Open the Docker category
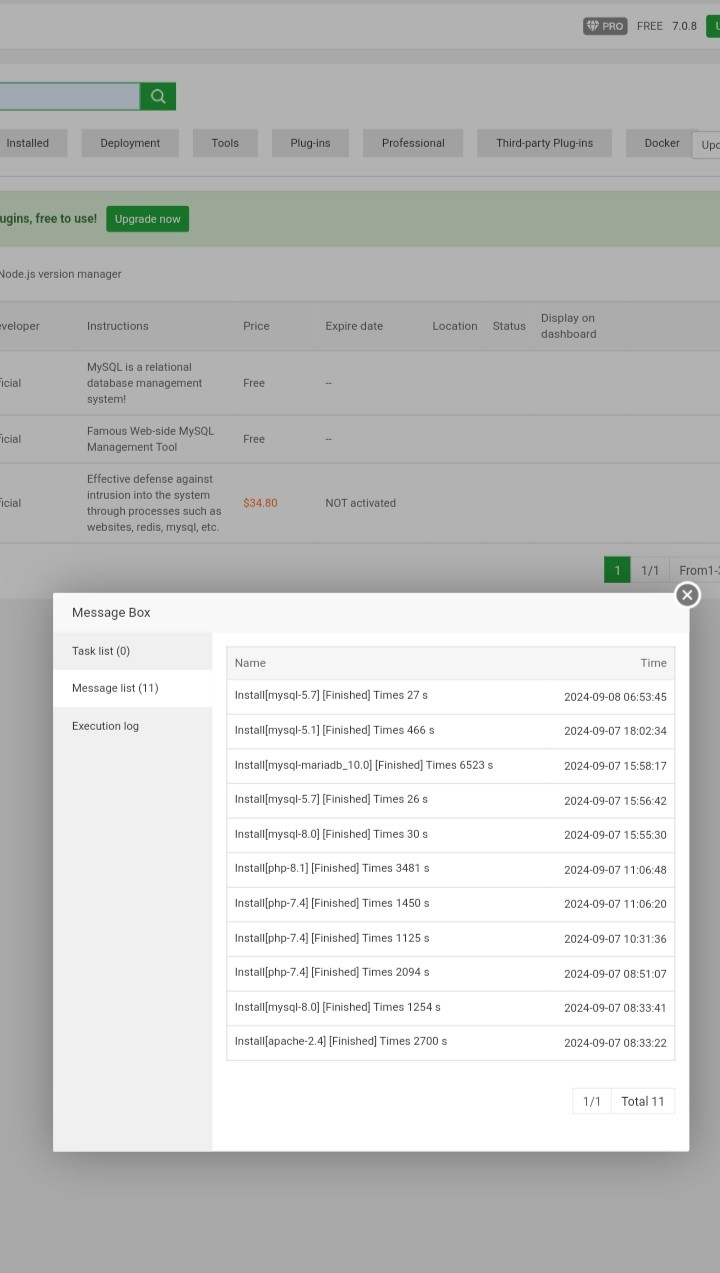The width and height of the screenshot is (720, 1273). tap(661, 143)
